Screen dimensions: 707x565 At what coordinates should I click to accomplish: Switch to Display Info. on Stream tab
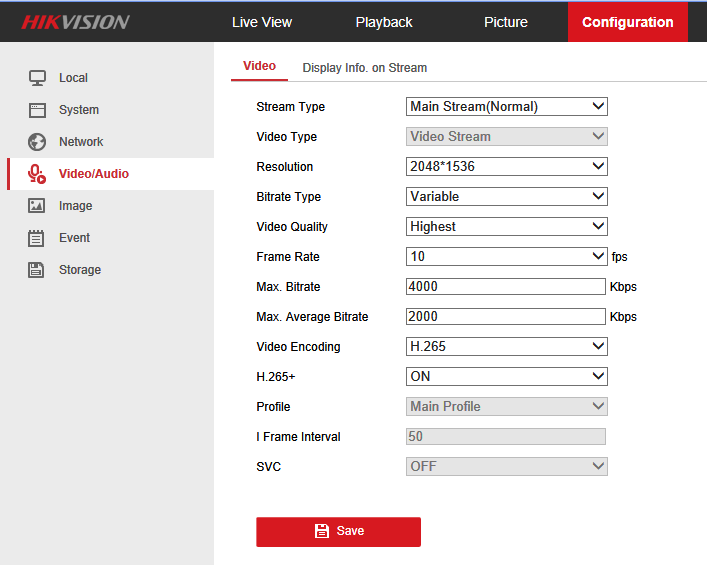[x=364, y=68]
